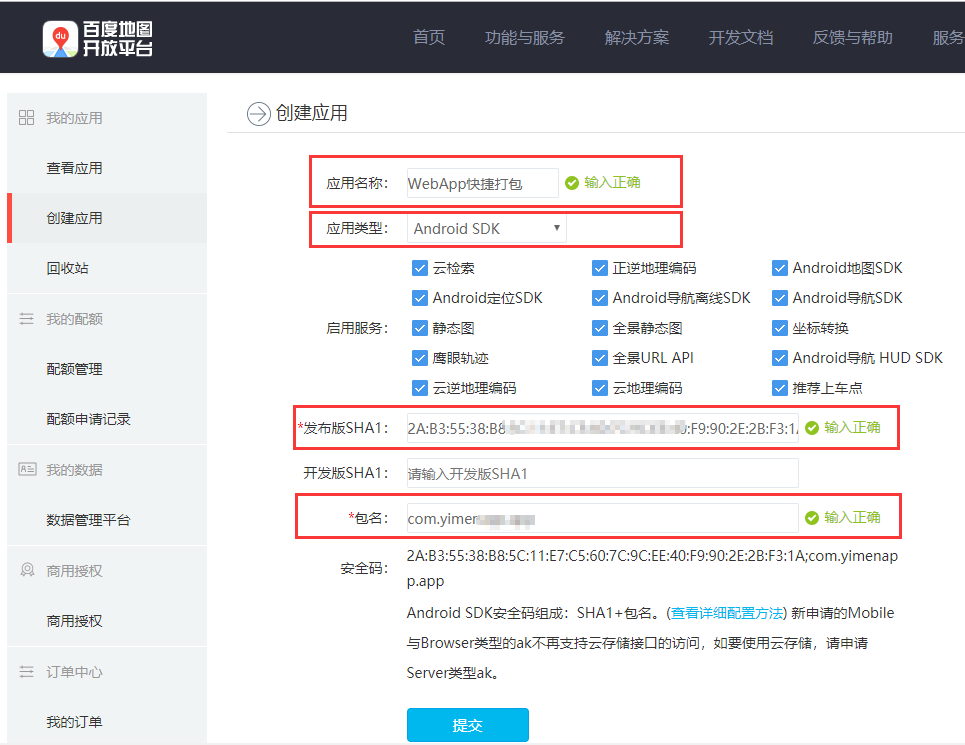Click the 我的应用 grid icon in sidebar
The image size is (965, 745).
tap(27, 118)
